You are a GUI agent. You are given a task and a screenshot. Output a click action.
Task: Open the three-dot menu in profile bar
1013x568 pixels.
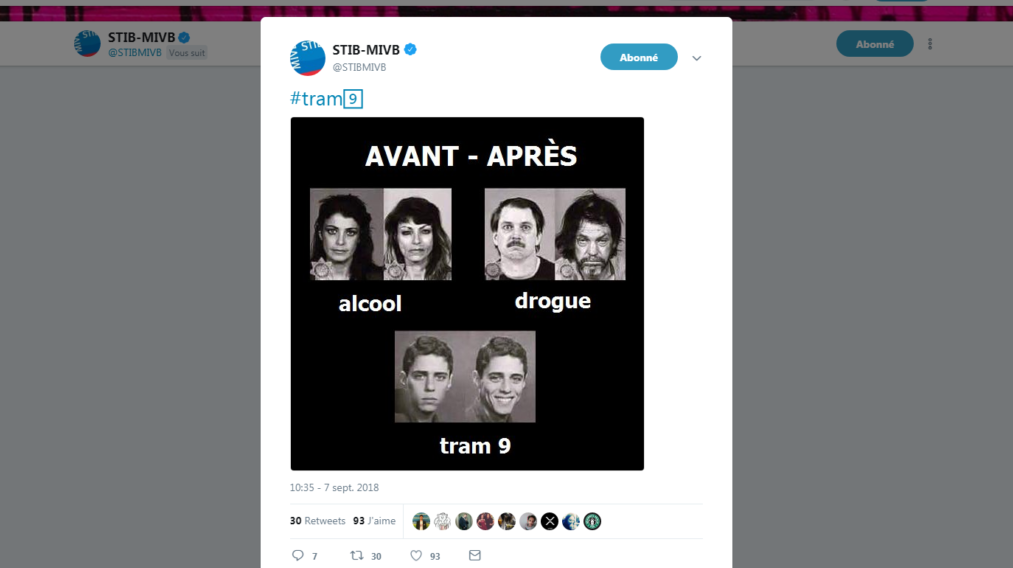(x=930, y=44)
